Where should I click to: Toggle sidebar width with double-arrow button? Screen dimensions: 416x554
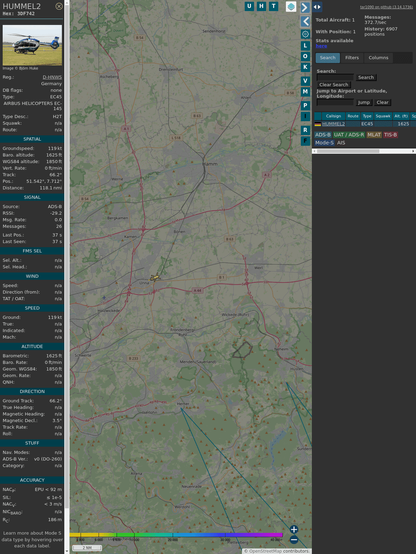click(317, 7)
